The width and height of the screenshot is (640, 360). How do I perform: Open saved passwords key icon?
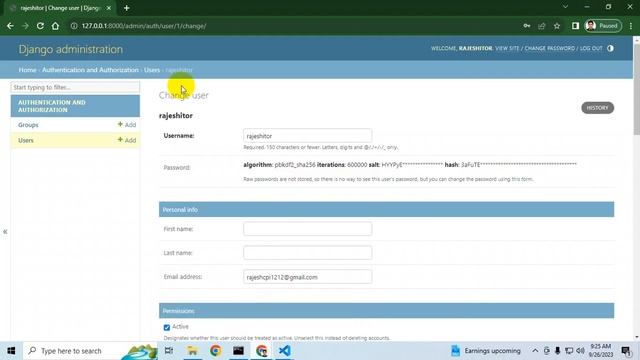pyautogui.click(x=527, y=26)
